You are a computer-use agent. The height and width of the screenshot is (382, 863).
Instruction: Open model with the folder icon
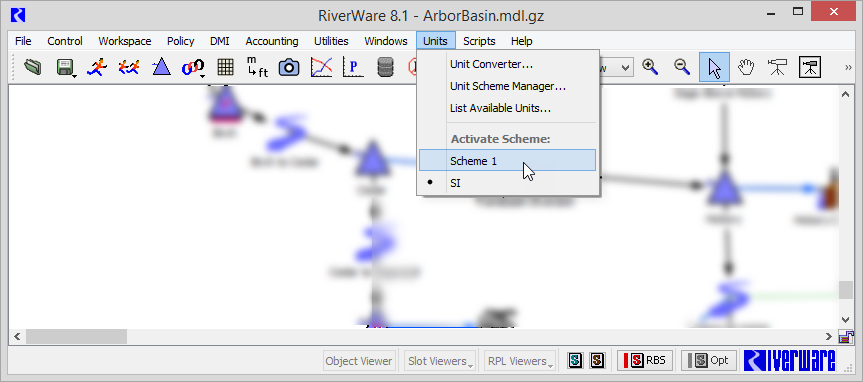coord(32,67)
